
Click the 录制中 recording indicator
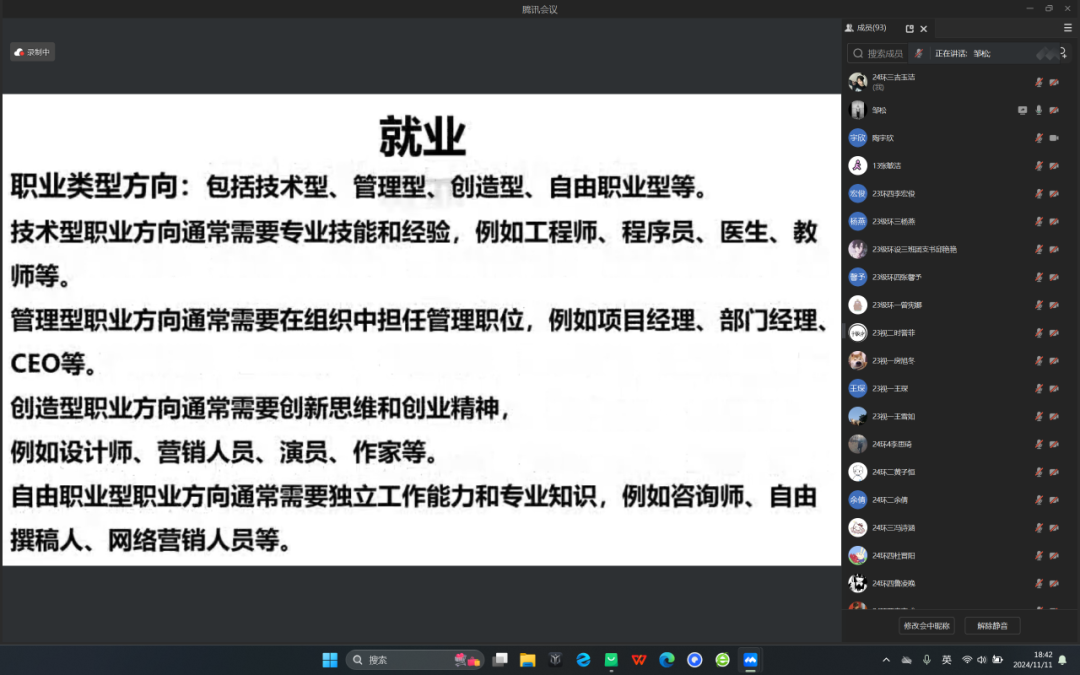[x=32, y=52]
